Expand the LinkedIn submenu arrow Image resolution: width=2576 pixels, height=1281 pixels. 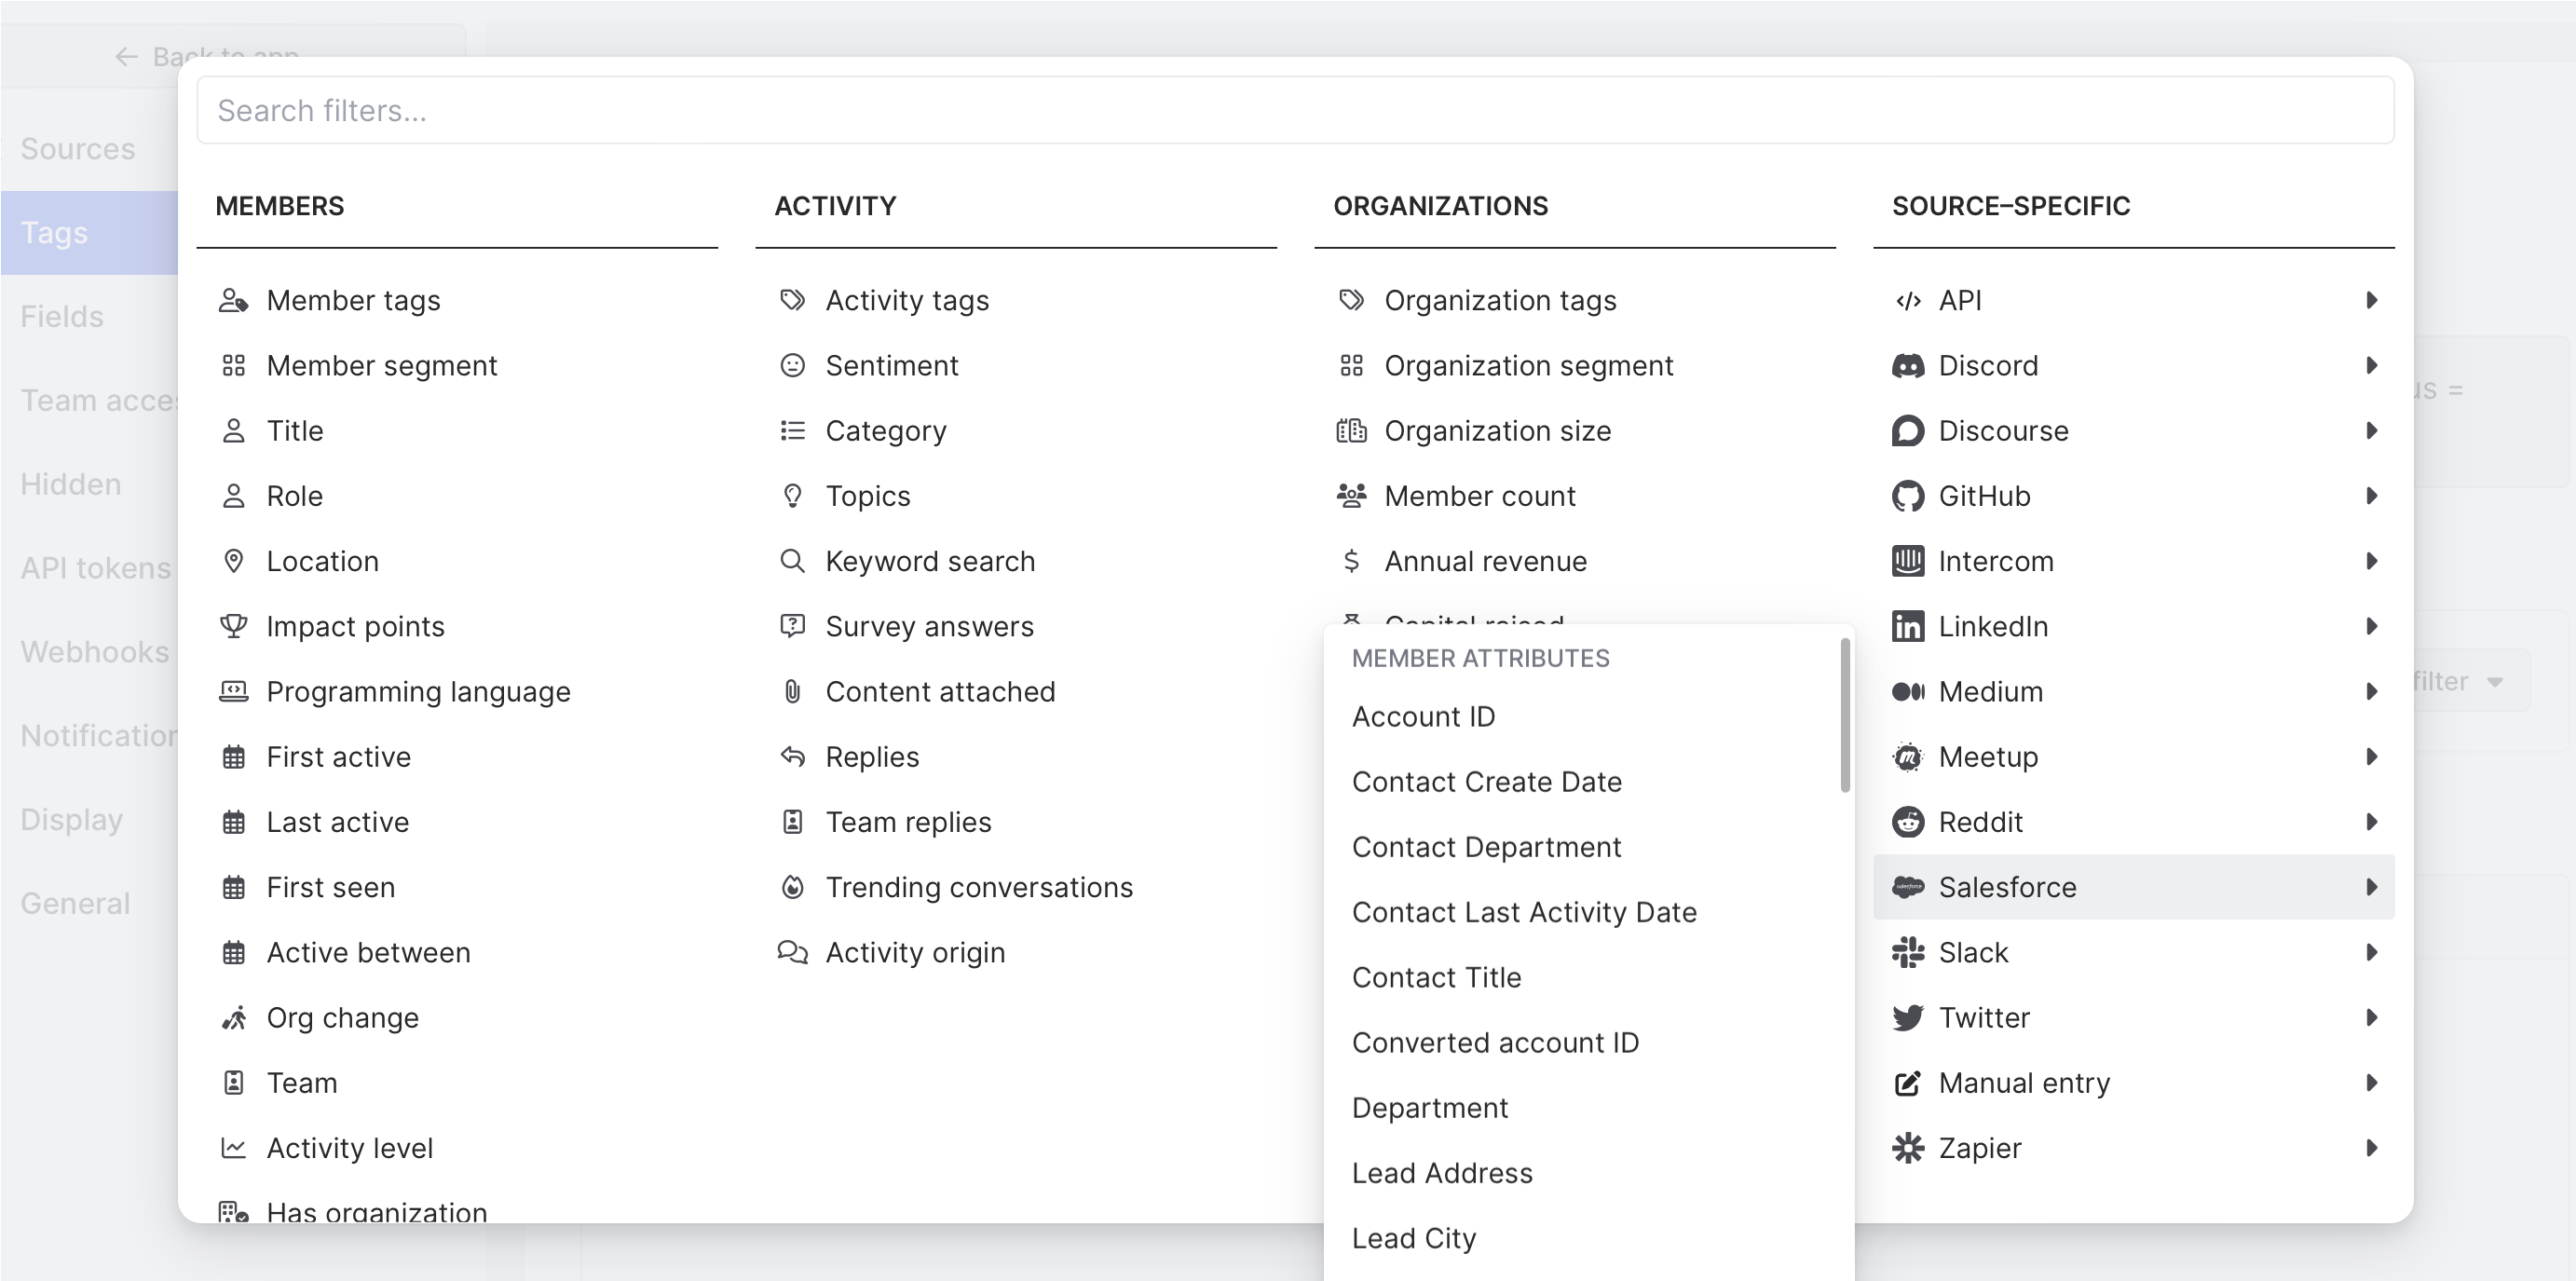2371,626
